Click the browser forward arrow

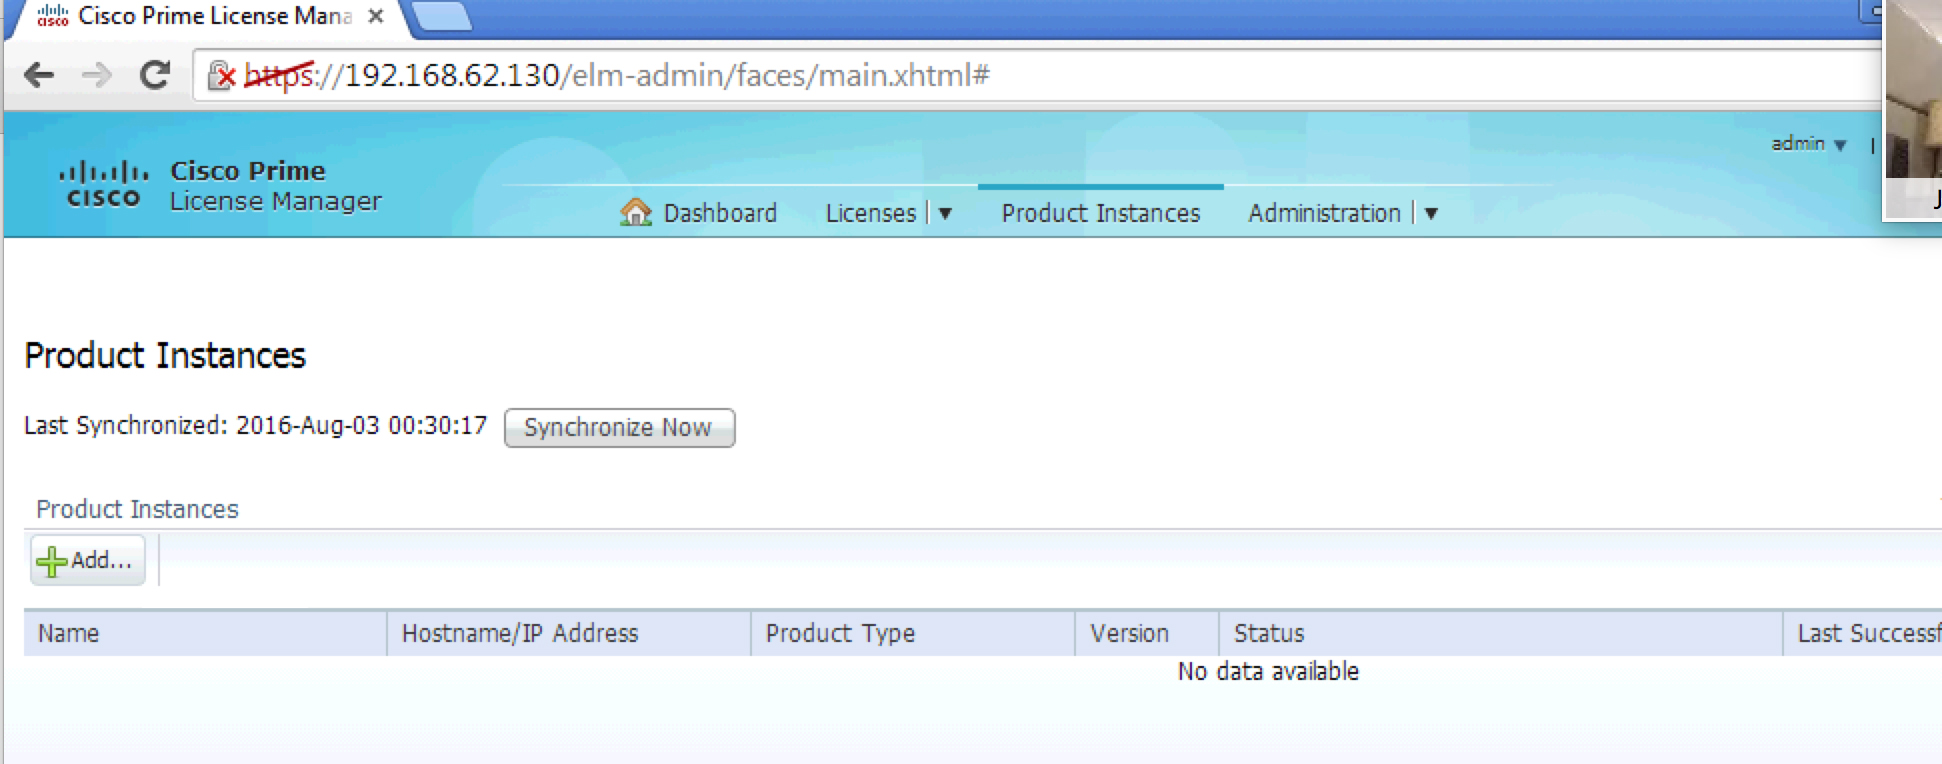point(97,75)
